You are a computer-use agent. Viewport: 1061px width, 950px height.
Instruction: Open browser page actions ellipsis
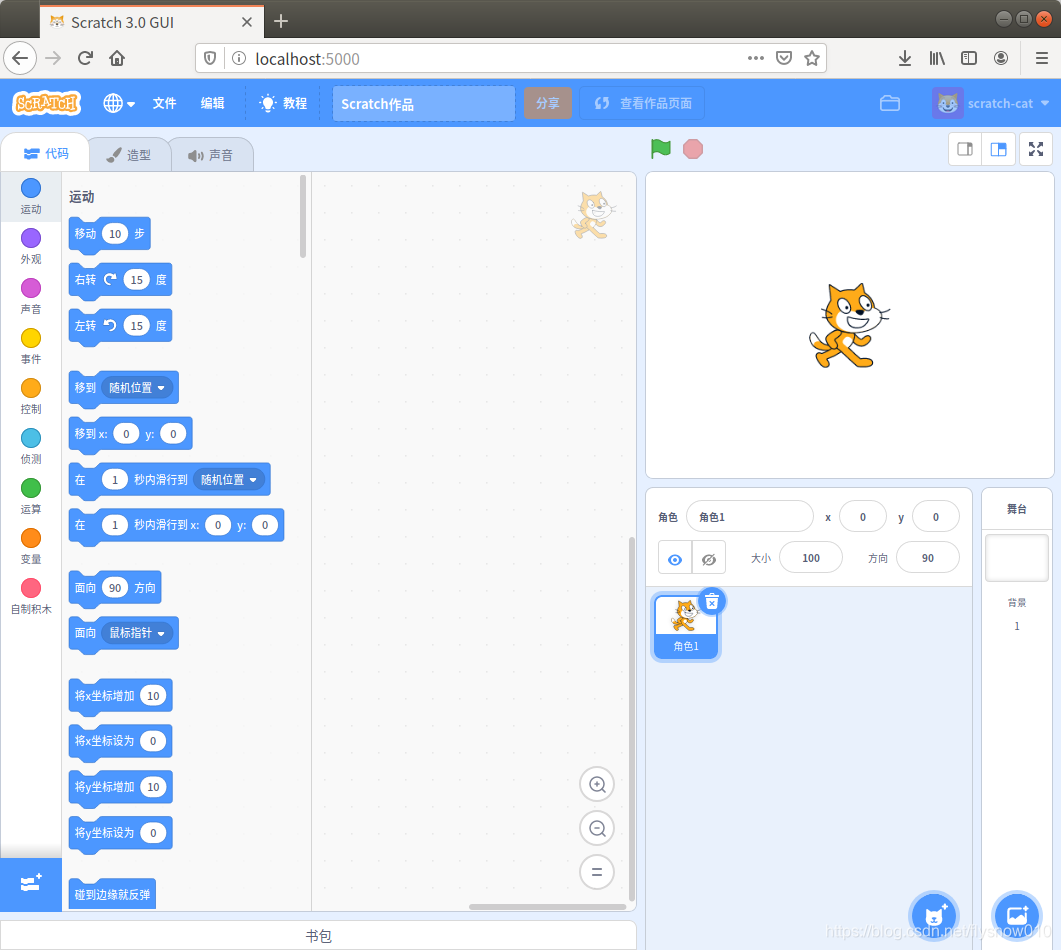click(755, 58)
